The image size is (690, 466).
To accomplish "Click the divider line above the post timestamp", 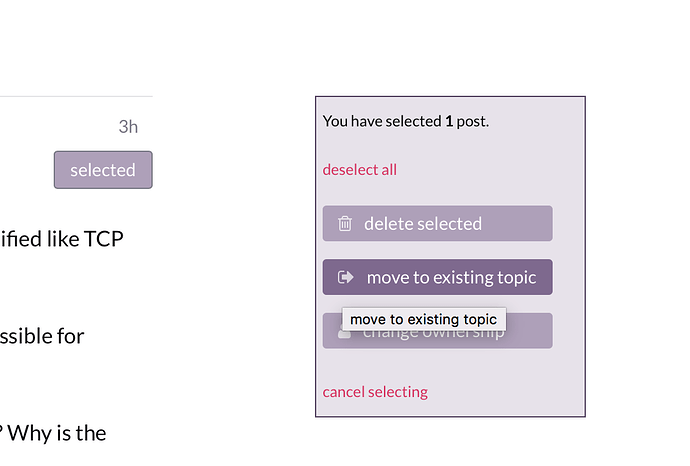I will (76, 96).
